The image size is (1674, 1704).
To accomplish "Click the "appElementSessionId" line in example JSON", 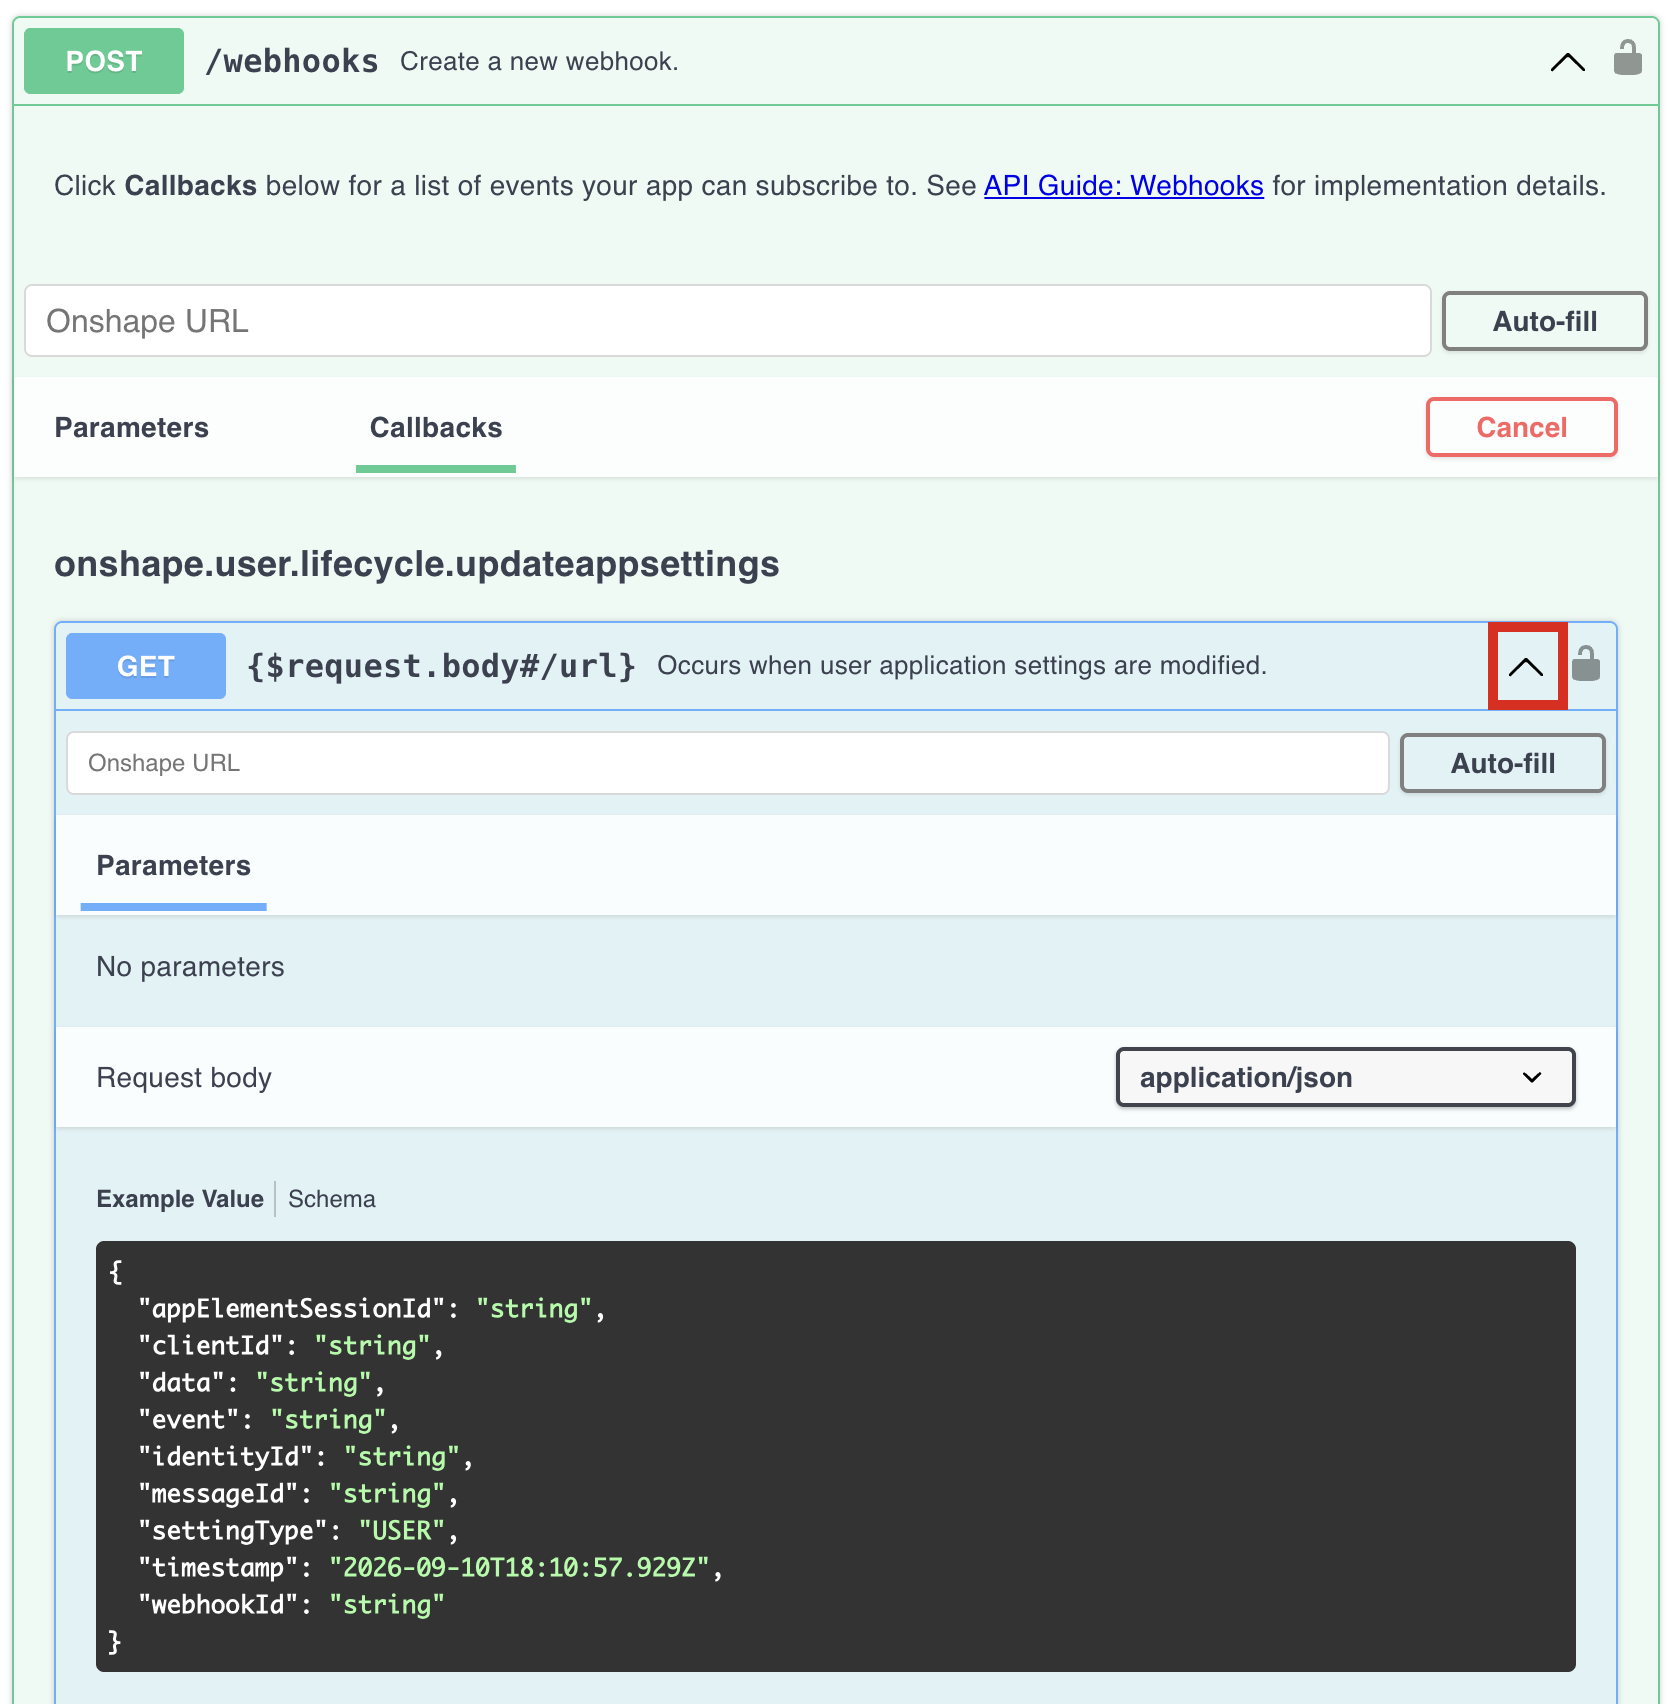I will pyautogui.click(x=372, y=1309).
